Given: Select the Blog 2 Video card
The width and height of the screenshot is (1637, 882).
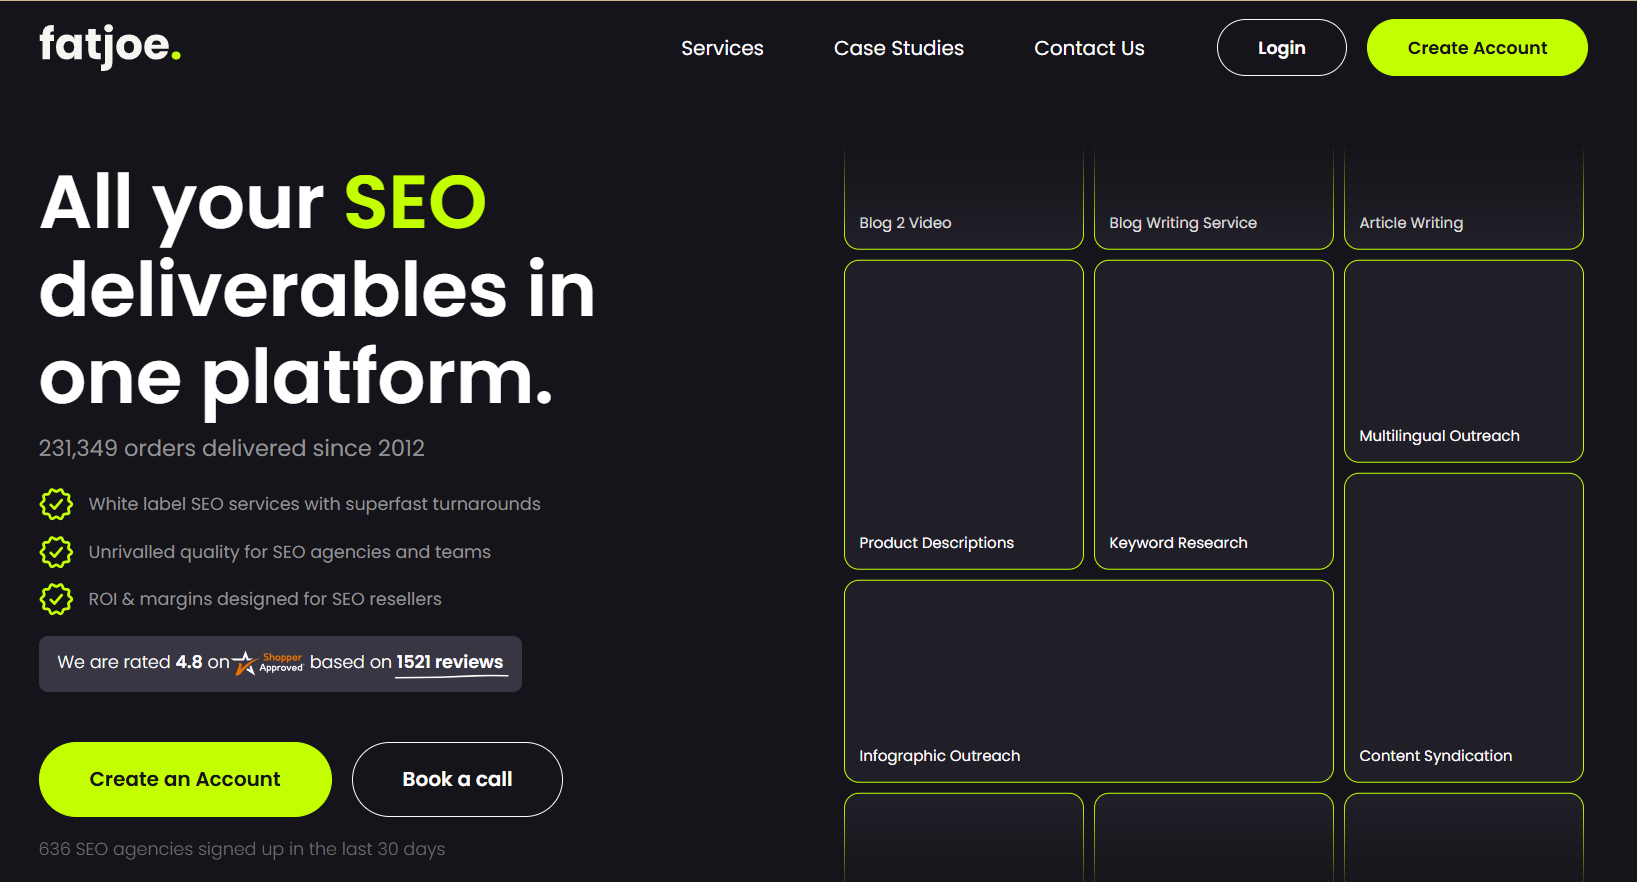Looking at the screenshot, I should pos(963,200).
